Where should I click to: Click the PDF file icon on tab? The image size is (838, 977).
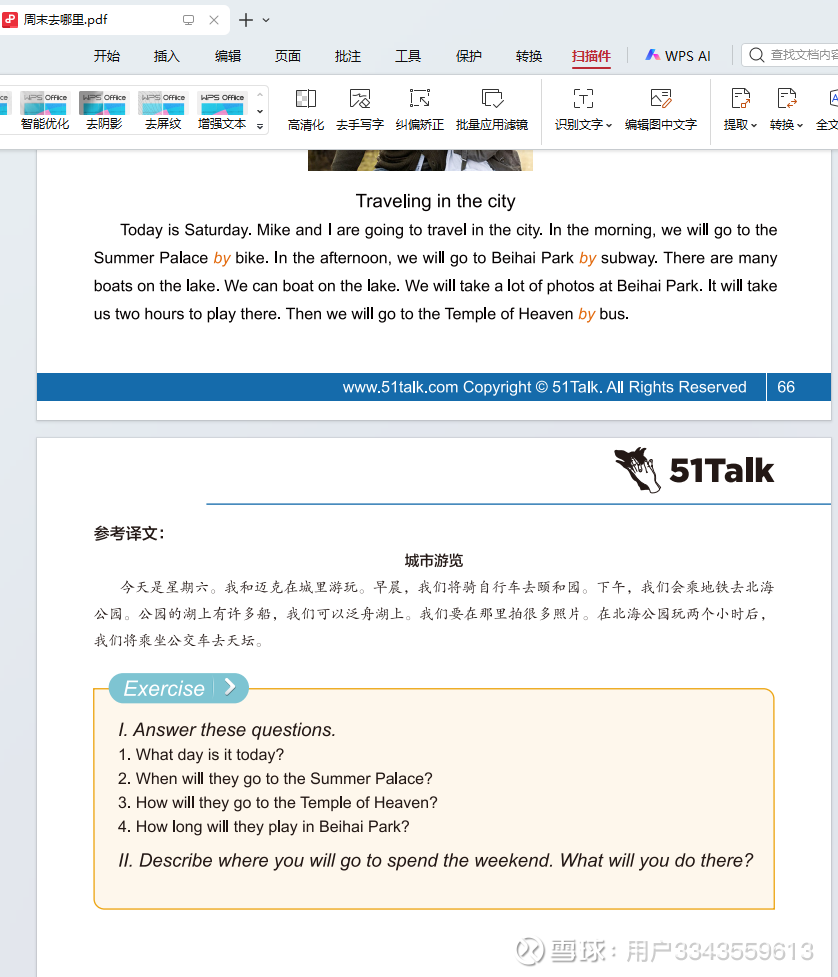coord(10,20)
